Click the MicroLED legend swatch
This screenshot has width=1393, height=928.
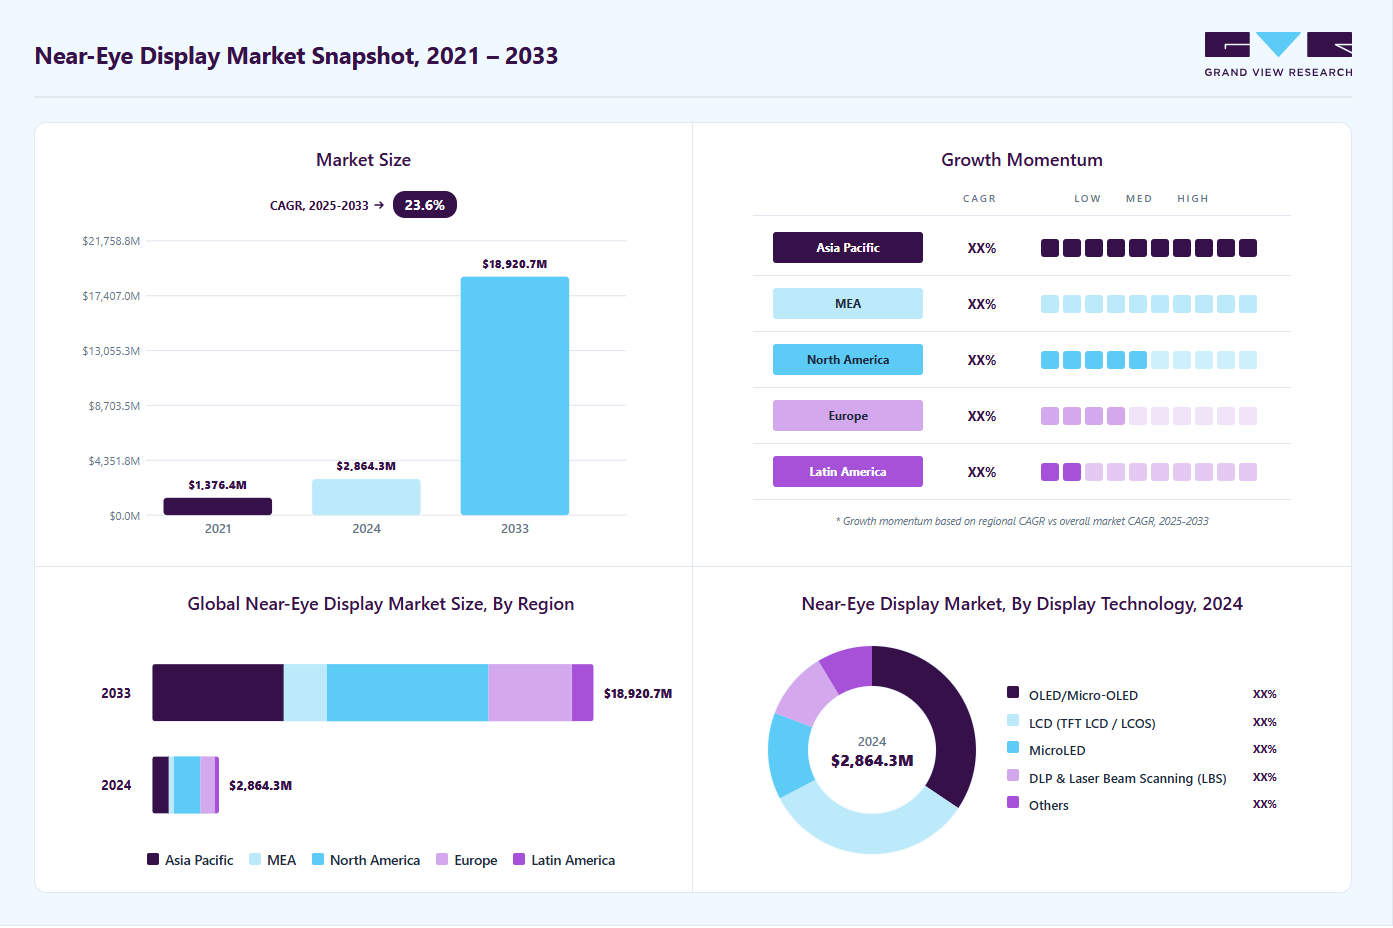pos(1013,747)
